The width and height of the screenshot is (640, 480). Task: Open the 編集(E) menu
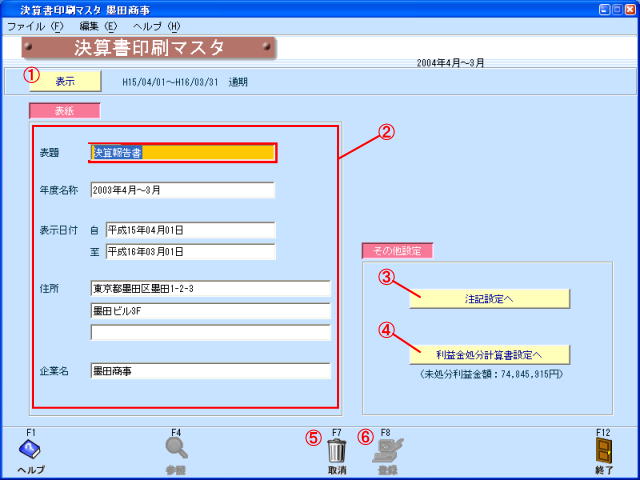pyautogui.click(x=97, y=26)
